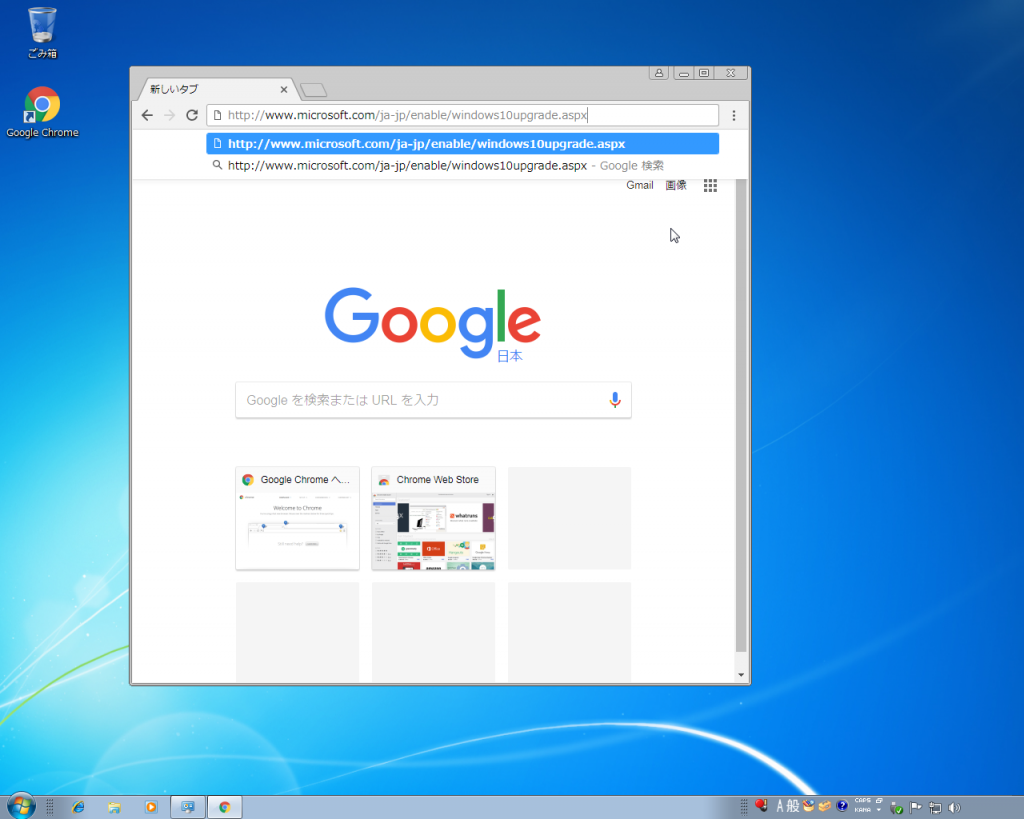Image resolution: width=1024 pixels, height=819 pixels.
Task: Open the Google apps grid
Action: [710, 185]
